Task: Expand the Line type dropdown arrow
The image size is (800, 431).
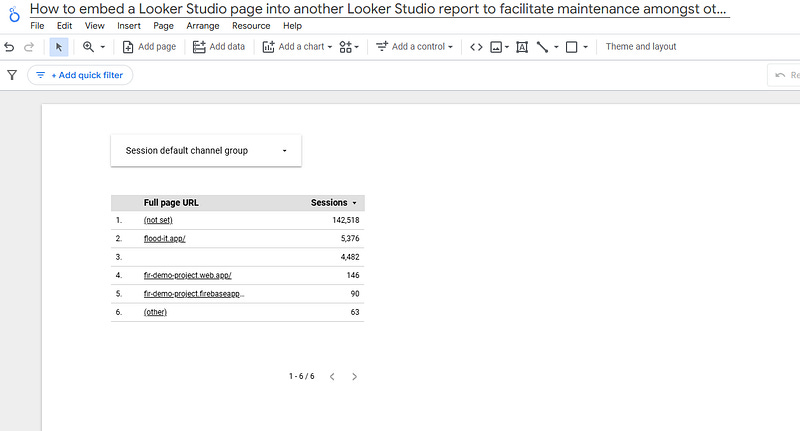Action: (x=556, y=47)
